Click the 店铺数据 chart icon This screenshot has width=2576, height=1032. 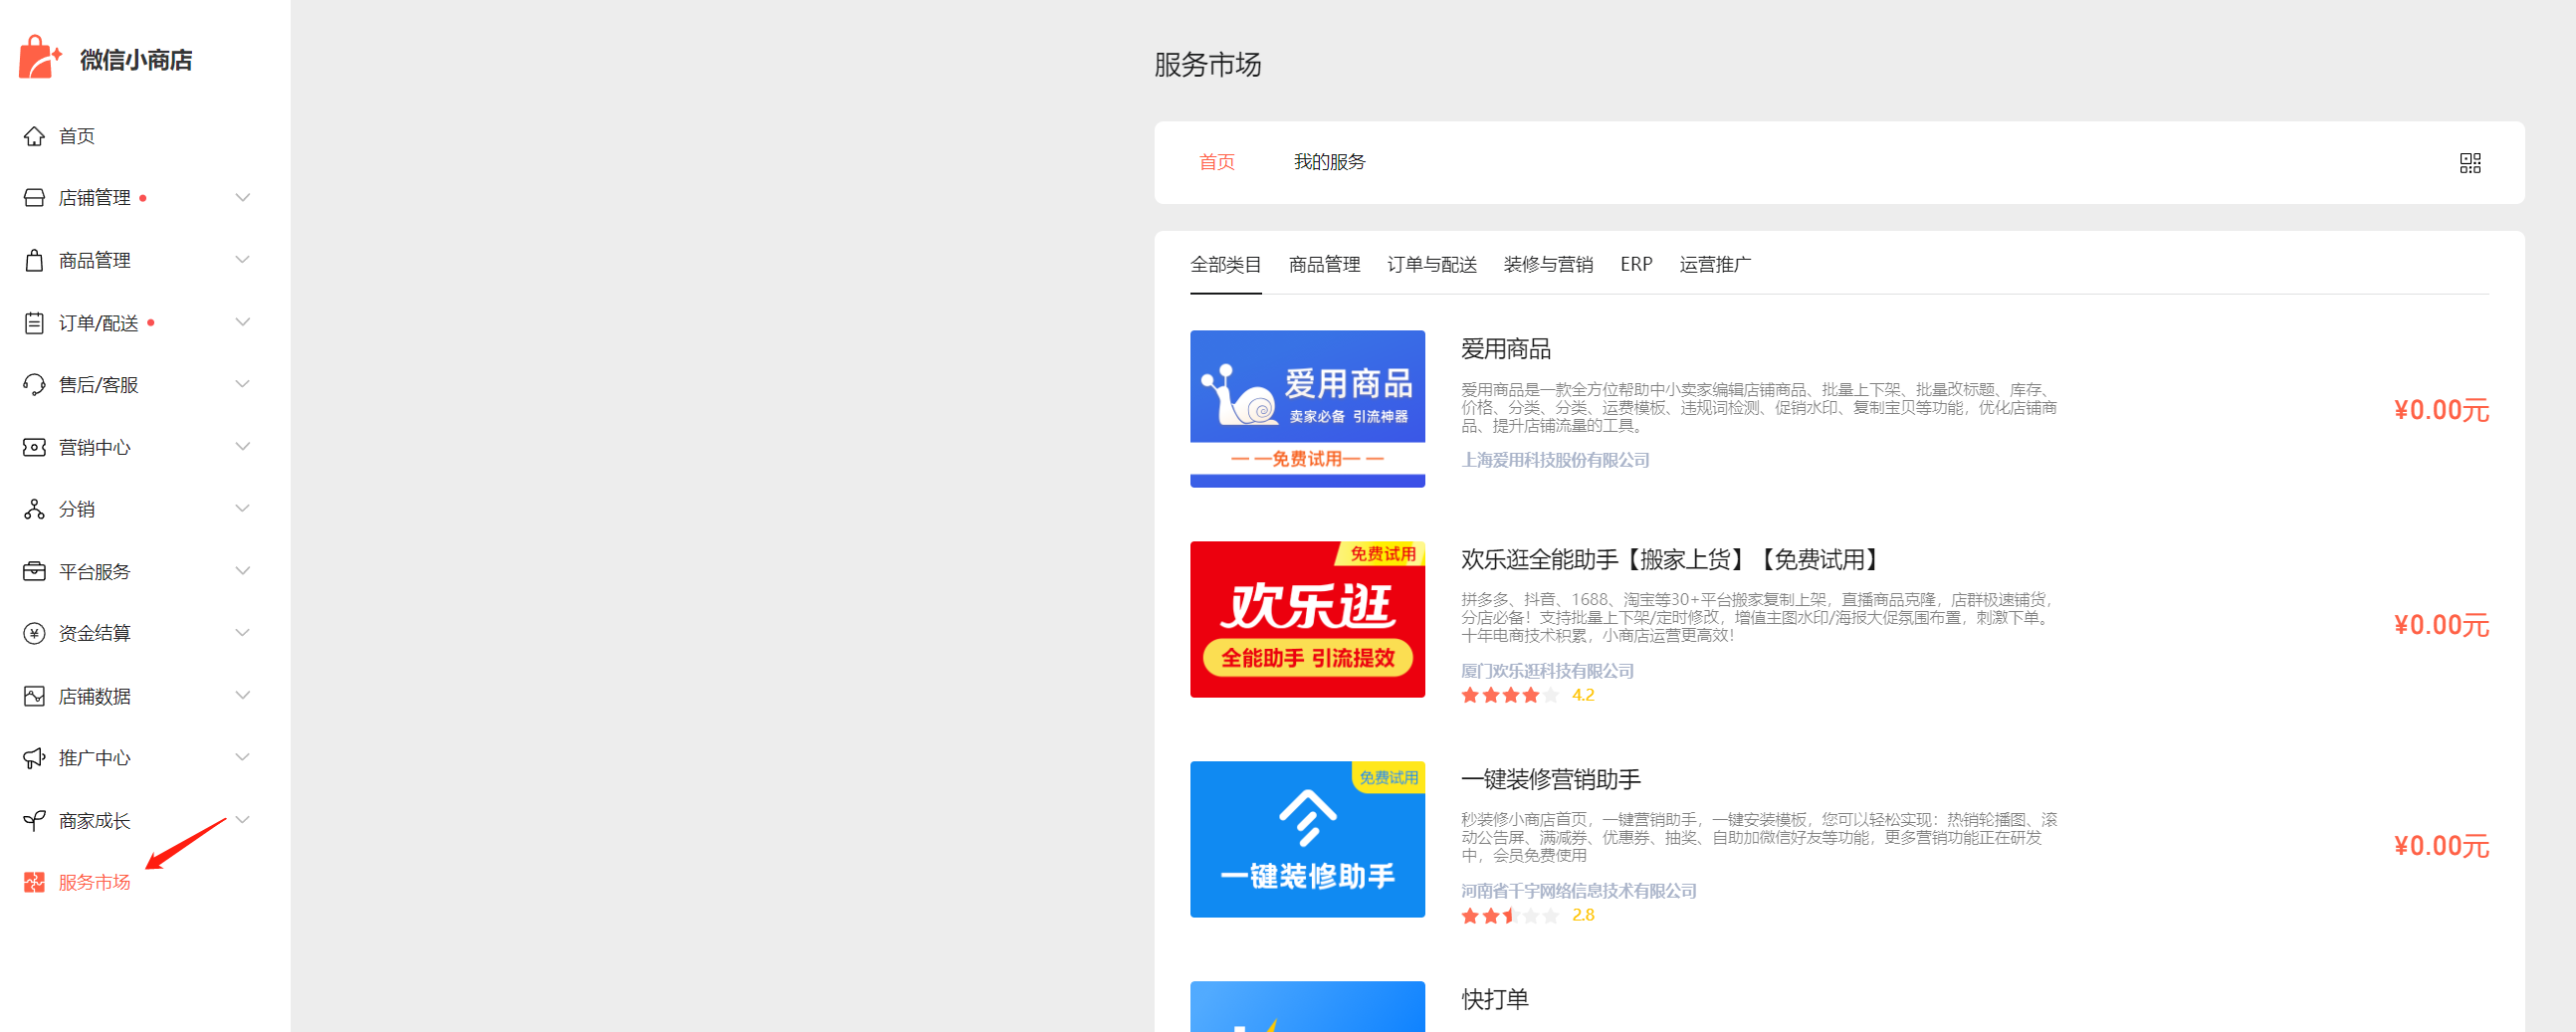click(34, 696)
